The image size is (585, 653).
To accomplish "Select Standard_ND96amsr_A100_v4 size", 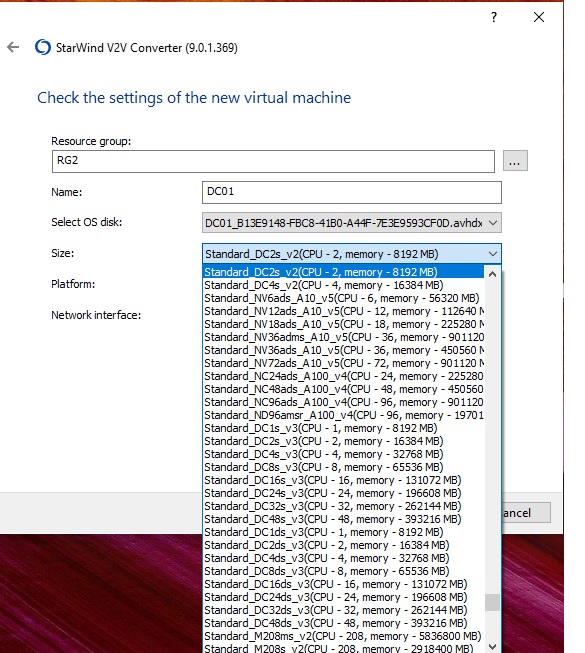I will coord(344,415).
